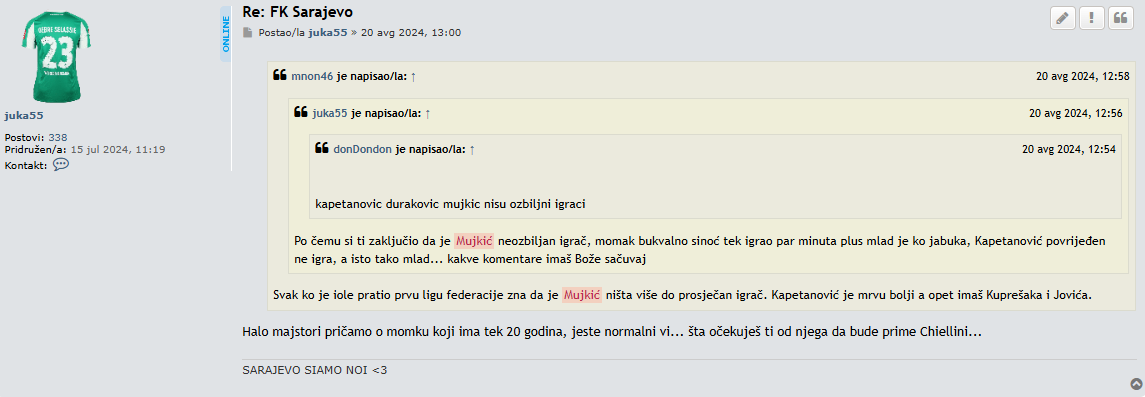The width and height of the screenshot is (1145, 397).
Task: Jump to top with arrow icon
Action: tap(1136, 384)
